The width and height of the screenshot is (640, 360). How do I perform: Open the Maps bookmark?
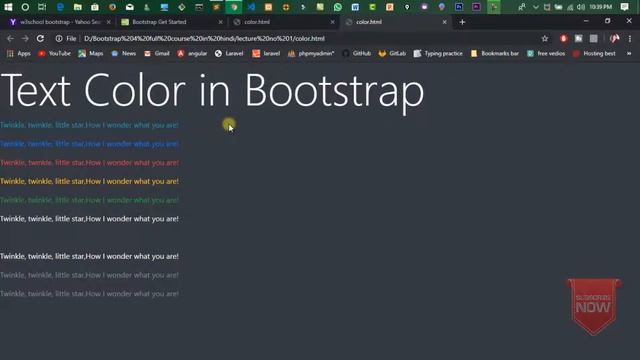pos(91,53)
